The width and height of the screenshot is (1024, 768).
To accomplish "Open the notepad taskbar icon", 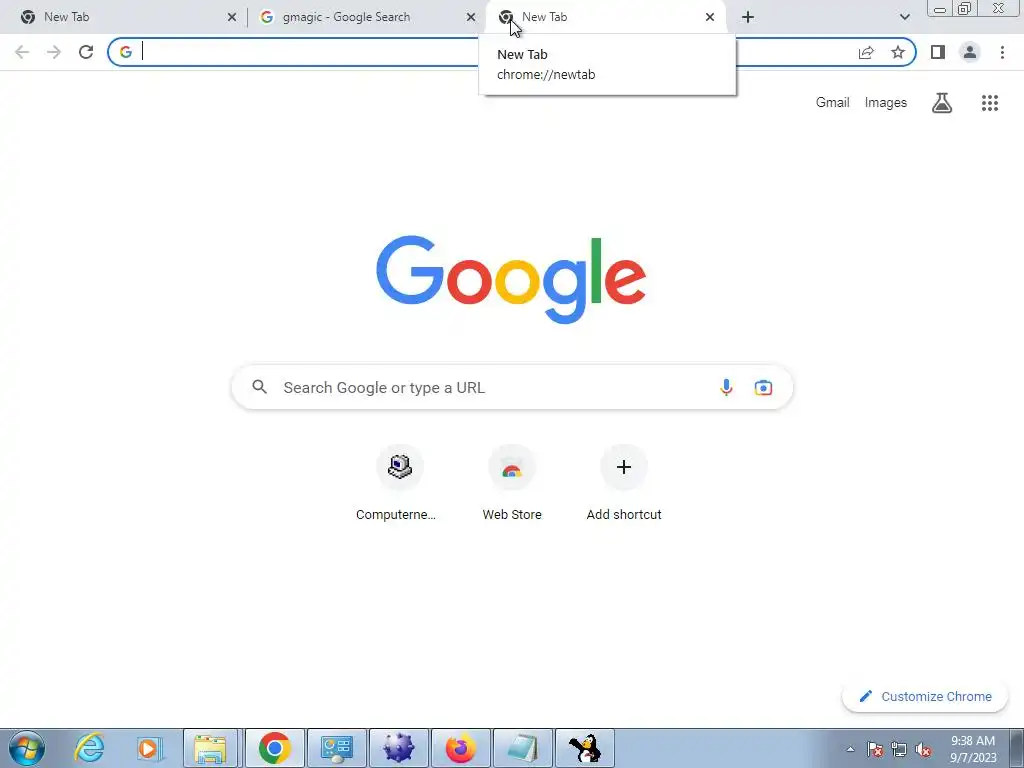I will (x=522, y=748).
